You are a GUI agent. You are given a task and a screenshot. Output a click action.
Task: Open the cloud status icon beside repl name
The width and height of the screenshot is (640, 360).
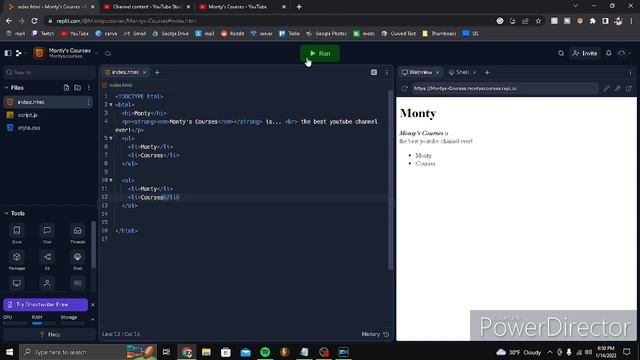(108, 53)
